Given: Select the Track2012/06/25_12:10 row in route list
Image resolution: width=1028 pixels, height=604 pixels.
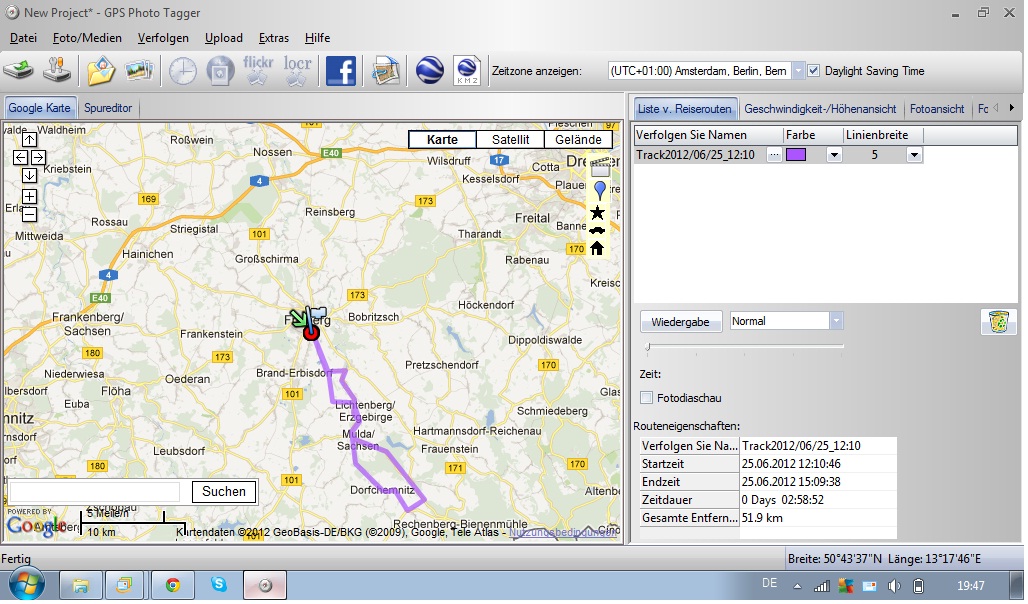Looking at the screenshot, I should point(779,155).
